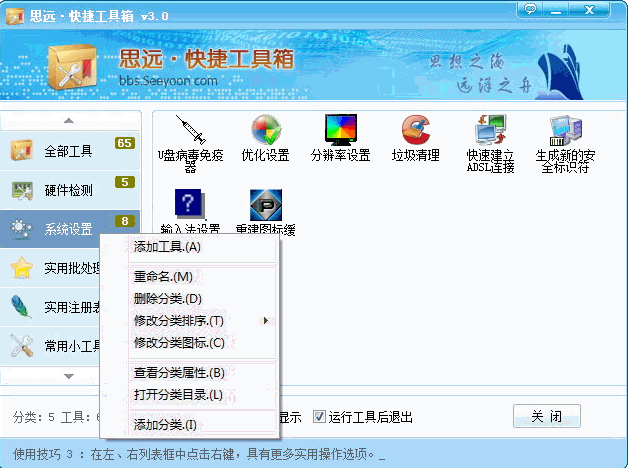Click the 思远·快捷工具箱 banner title
Screen dimensions: 628x468
click(x=206, y=59)
